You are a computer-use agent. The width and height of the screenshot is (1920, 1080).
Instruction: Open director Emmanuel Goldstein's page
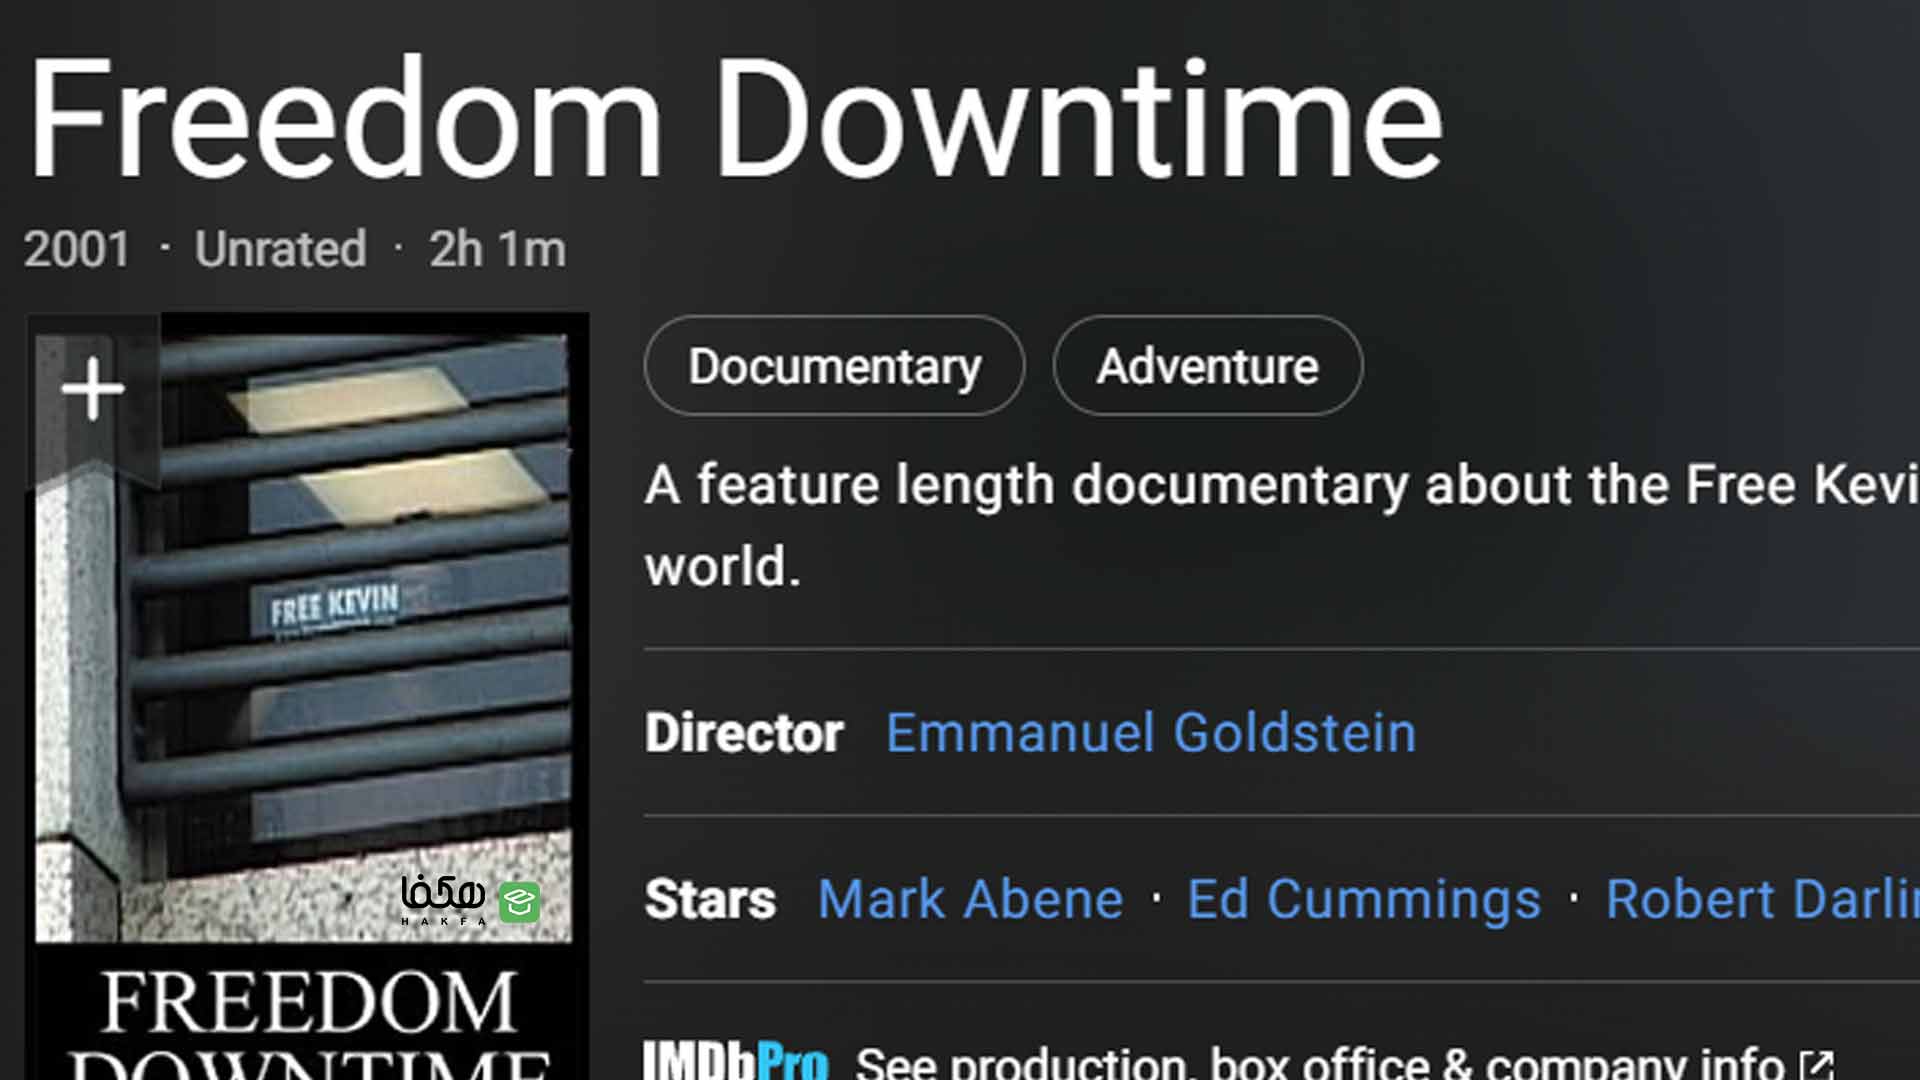point(1151,733)
